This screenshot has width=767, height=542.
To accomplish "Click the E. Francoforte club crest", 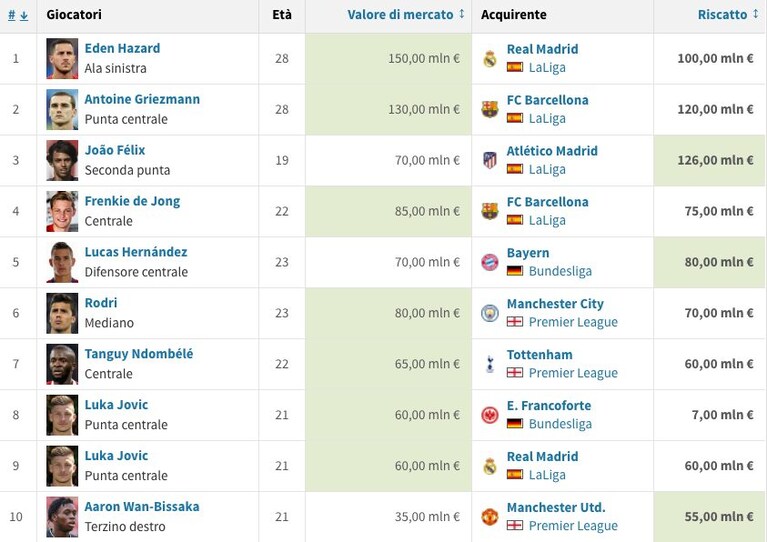I will click(490, 415).
